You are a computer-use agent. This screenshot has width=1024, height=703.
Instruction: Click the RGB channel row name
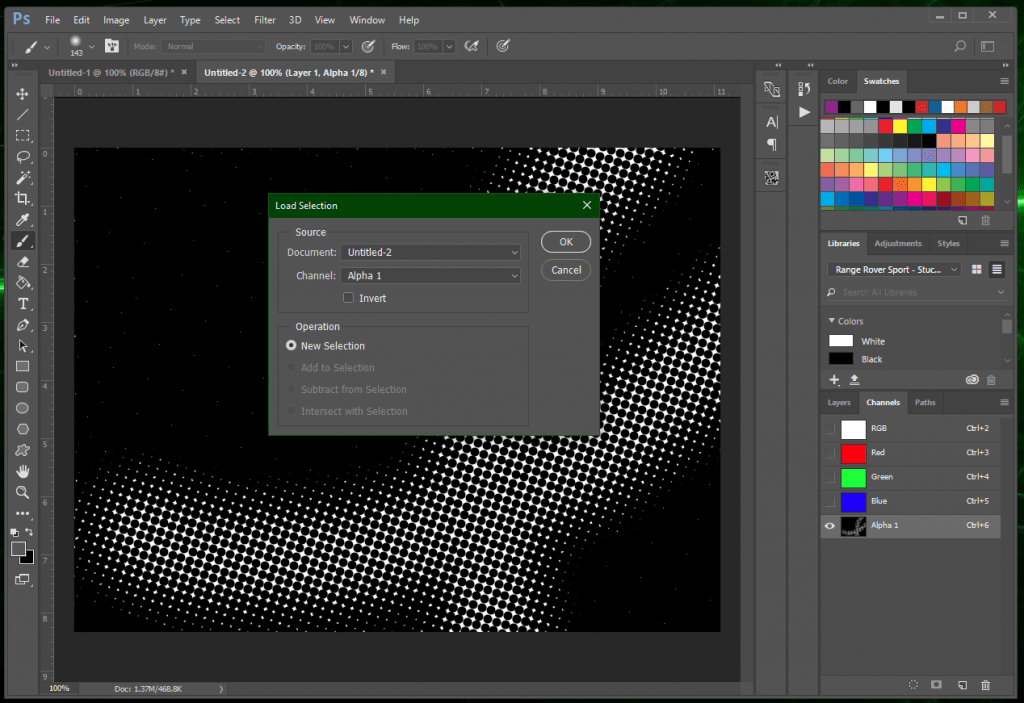pos(879,429)
